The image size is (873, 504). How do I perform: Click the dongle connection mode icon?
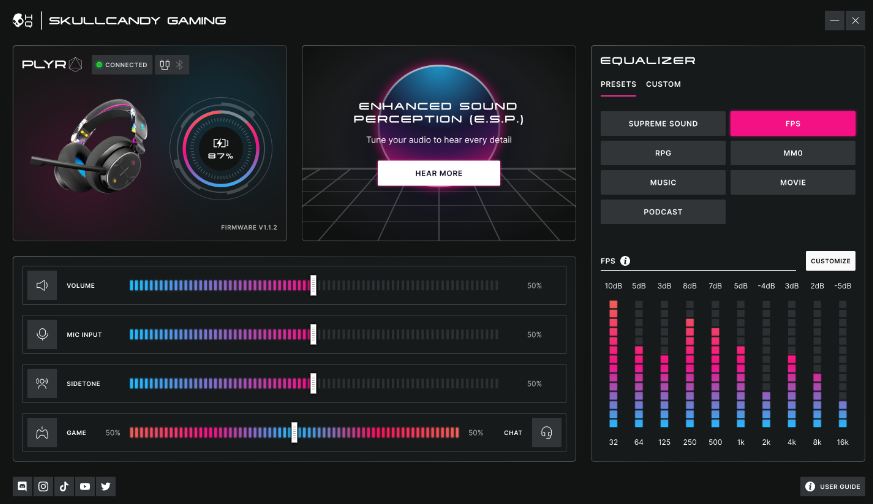[x=164, y=65]
